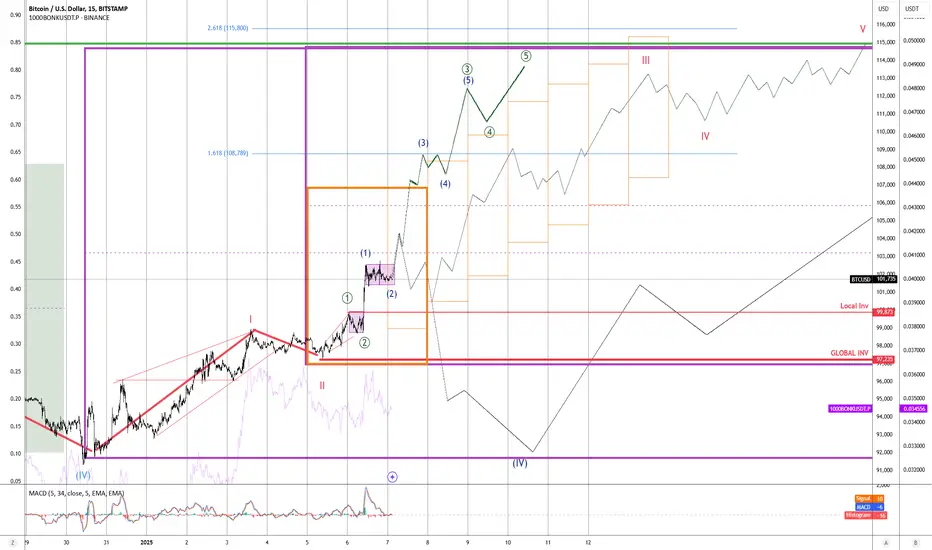932x550 pixels.
Task: Select the blue (3) wave label
Action: tap(423, 143)
